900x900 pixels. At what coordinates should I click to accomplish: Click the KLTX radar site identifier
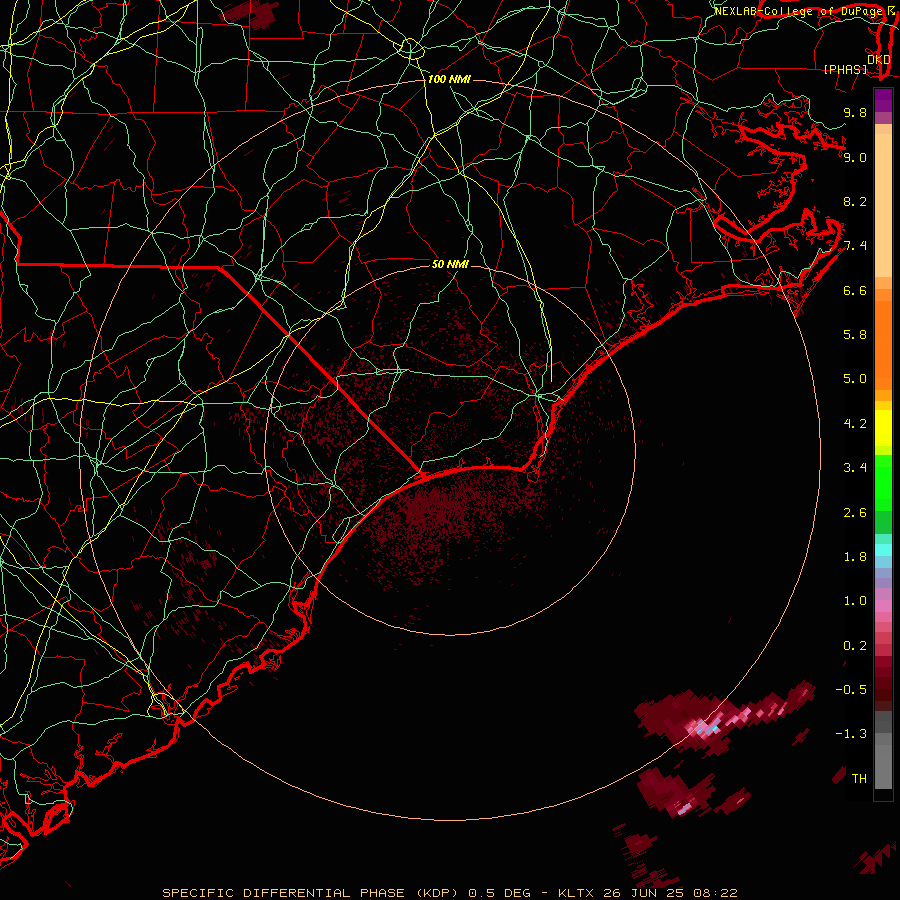point(576,893)
